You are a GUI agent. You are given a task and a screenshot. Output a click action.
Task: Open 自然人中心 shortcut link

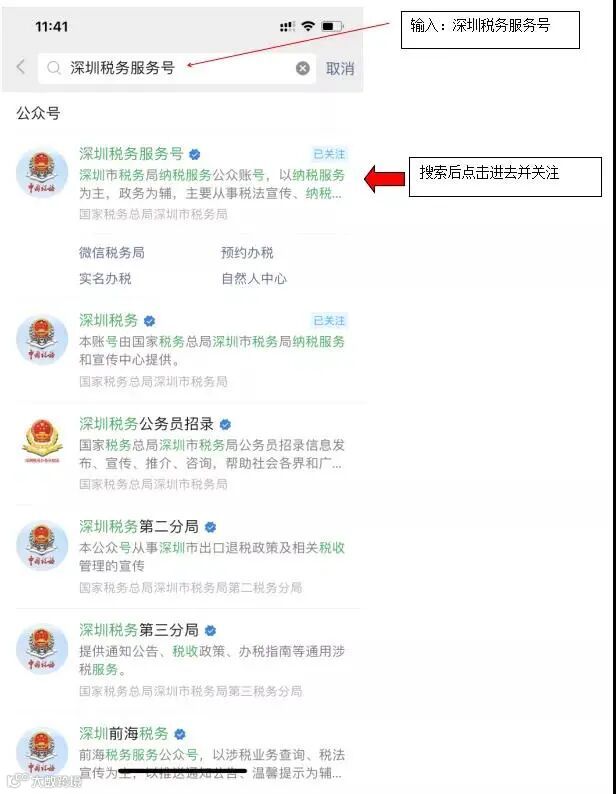coord(254,278)
